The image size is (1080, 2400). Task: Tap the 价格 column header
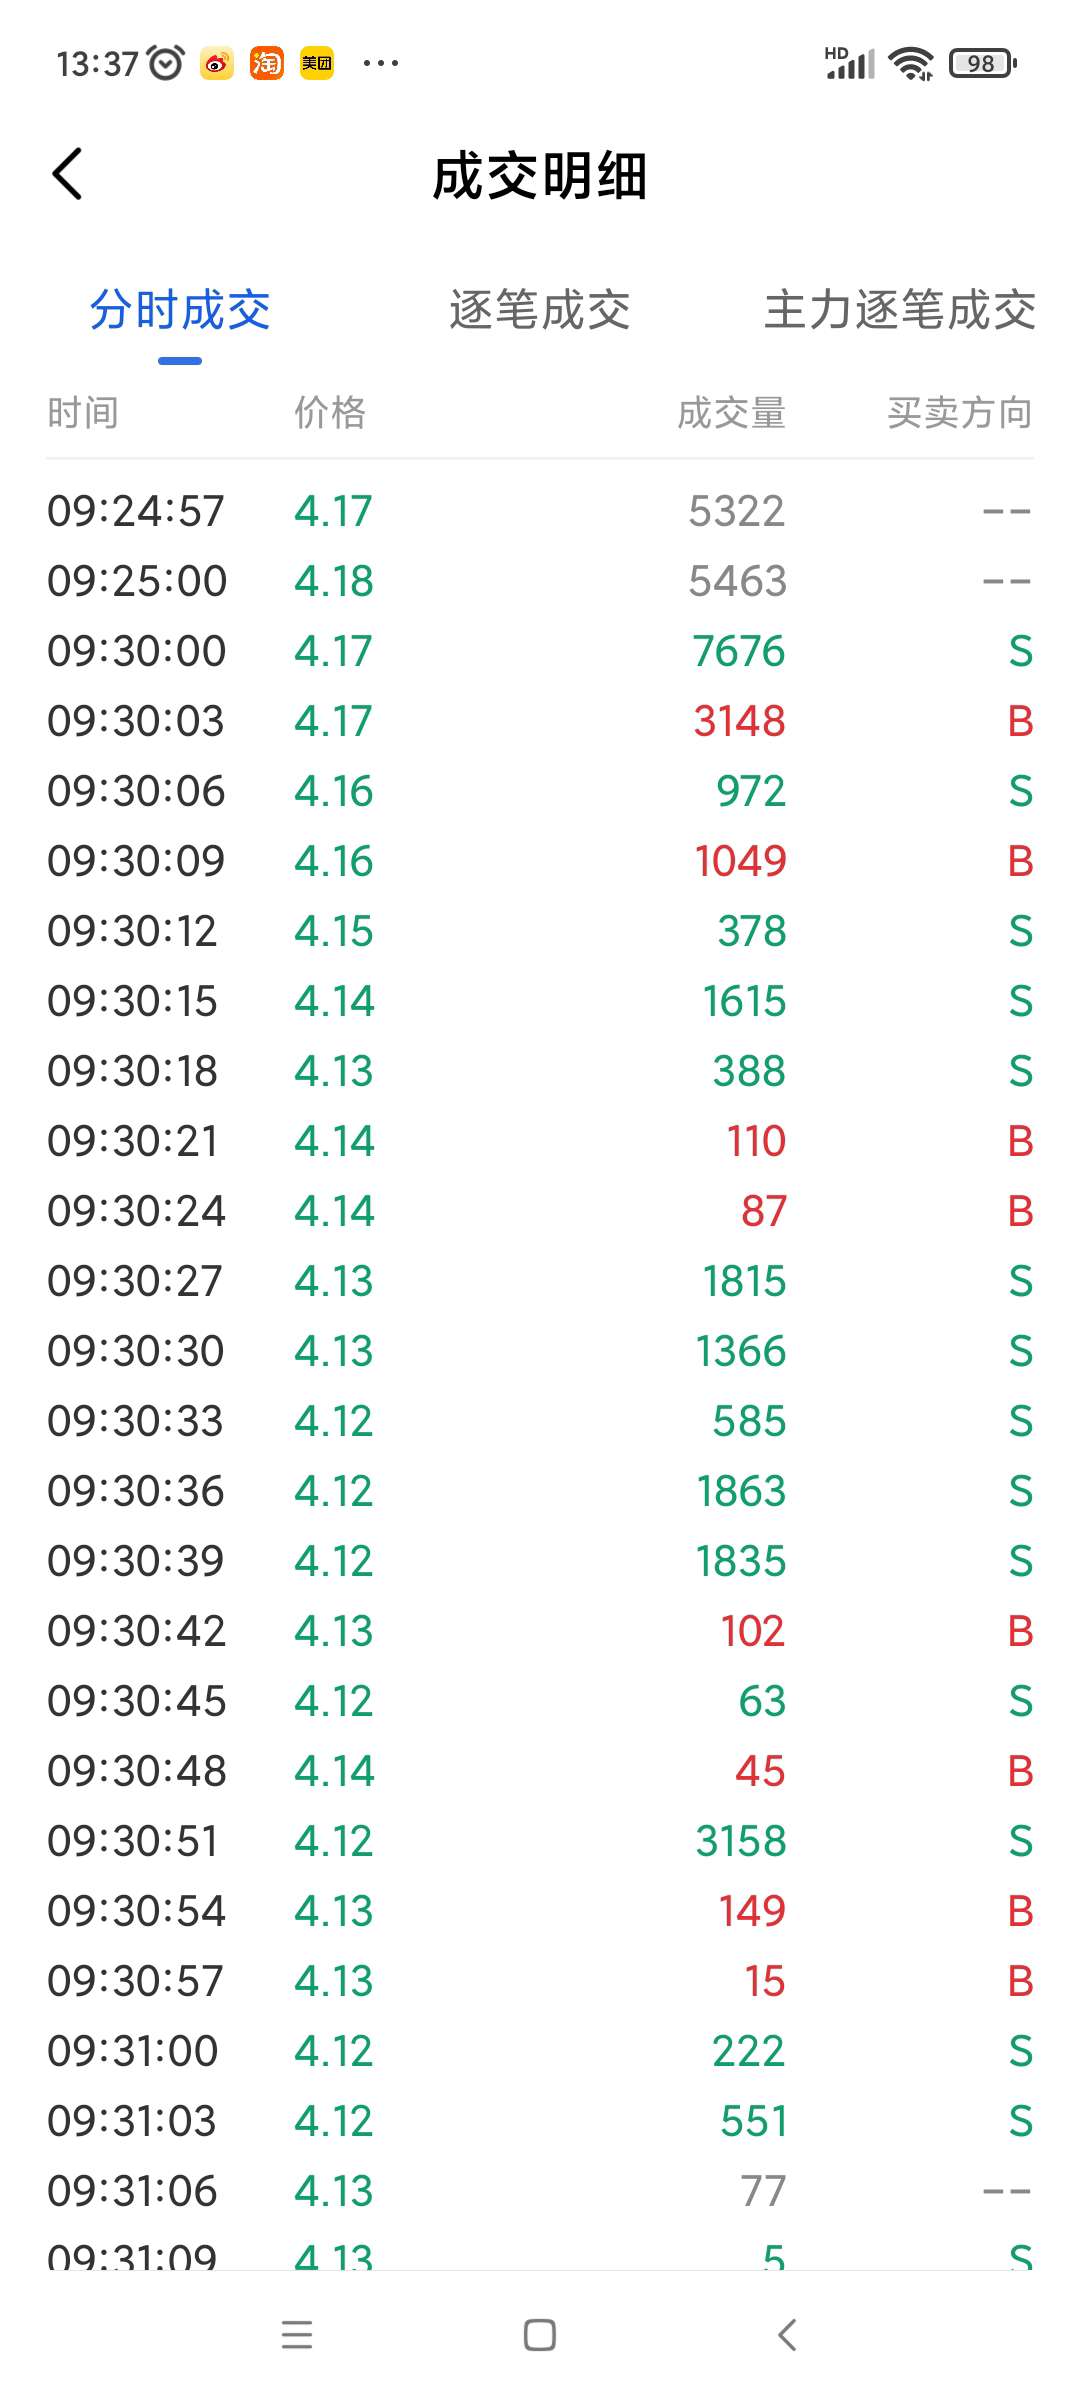click(x=330, y=412)
